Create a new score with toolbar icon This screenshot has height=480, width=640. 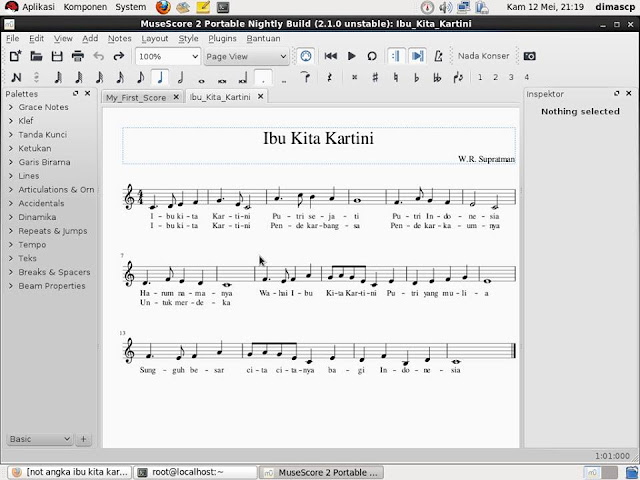point(16,56)
